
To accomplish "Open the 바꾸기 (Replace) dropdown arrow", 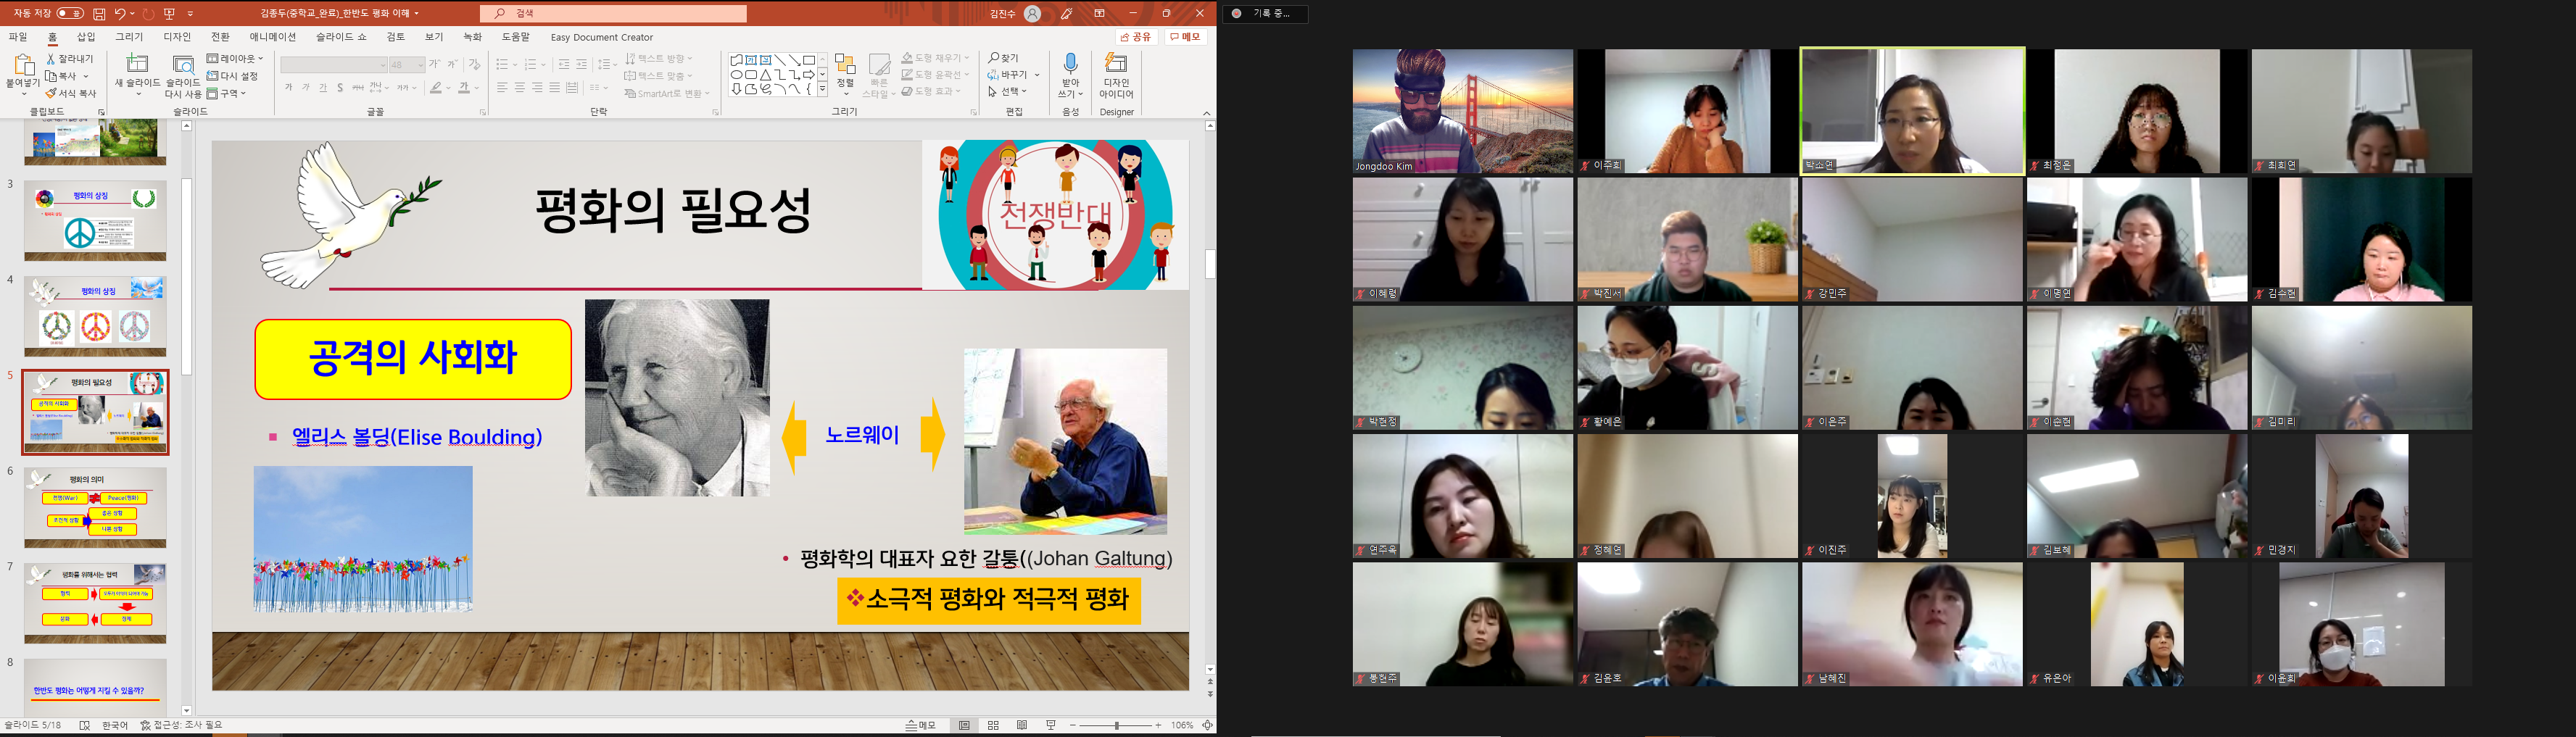I will point(1037,75).
